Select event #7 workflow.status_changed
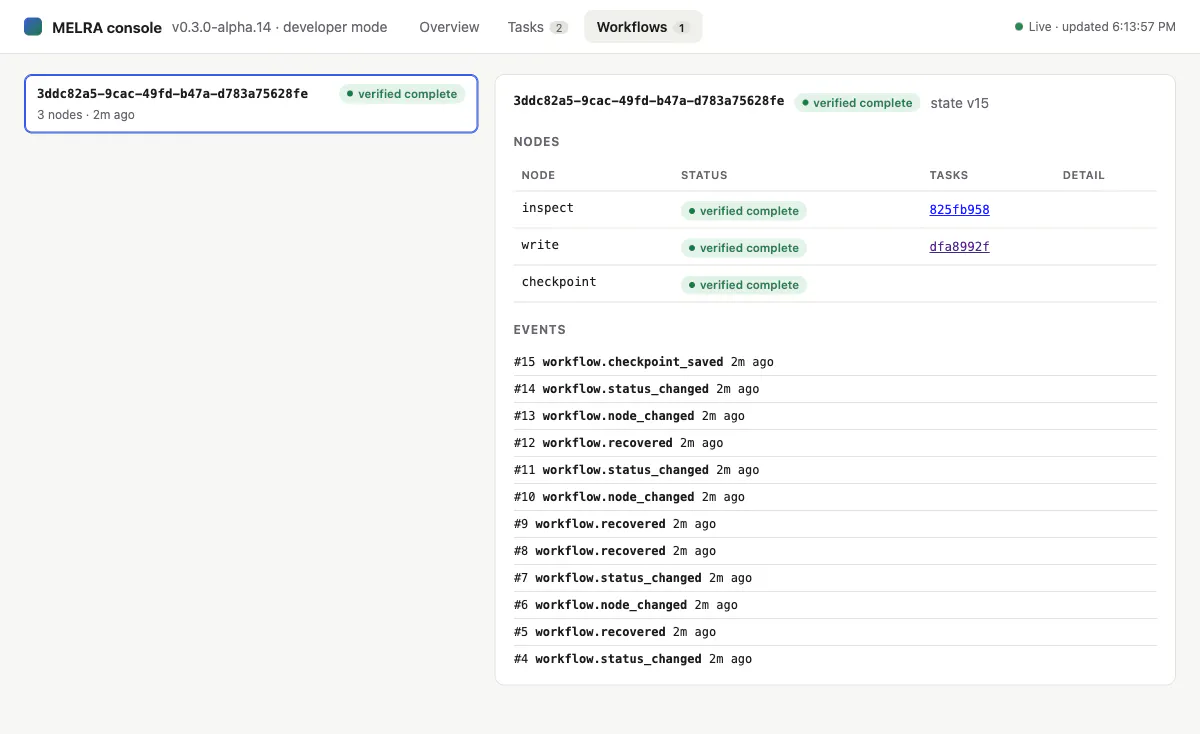1200x734 pixels. click(x=835, y=578)
